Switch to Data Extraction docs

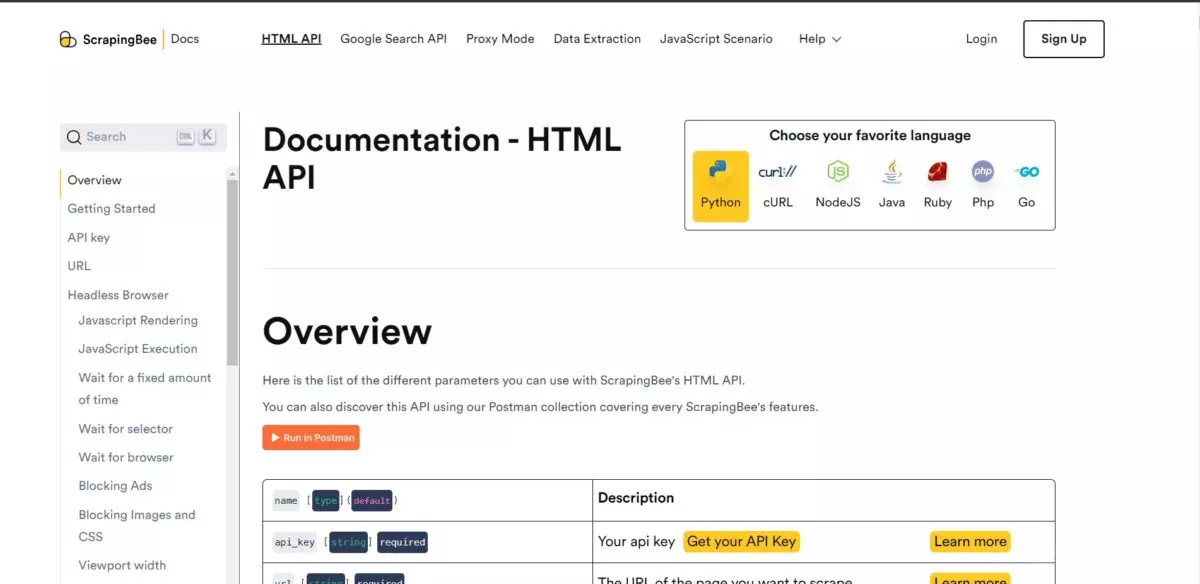pos(597,39)
